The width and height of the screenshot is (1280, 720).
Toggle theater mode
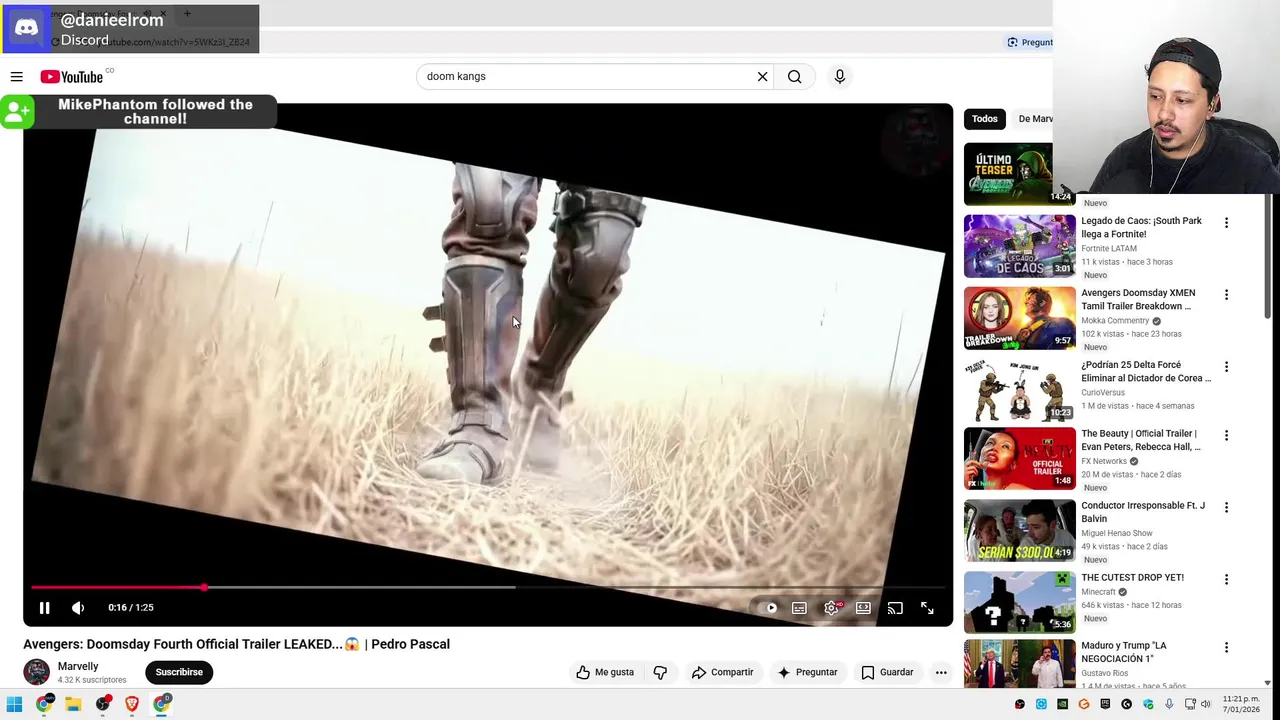tap(863, 608)
